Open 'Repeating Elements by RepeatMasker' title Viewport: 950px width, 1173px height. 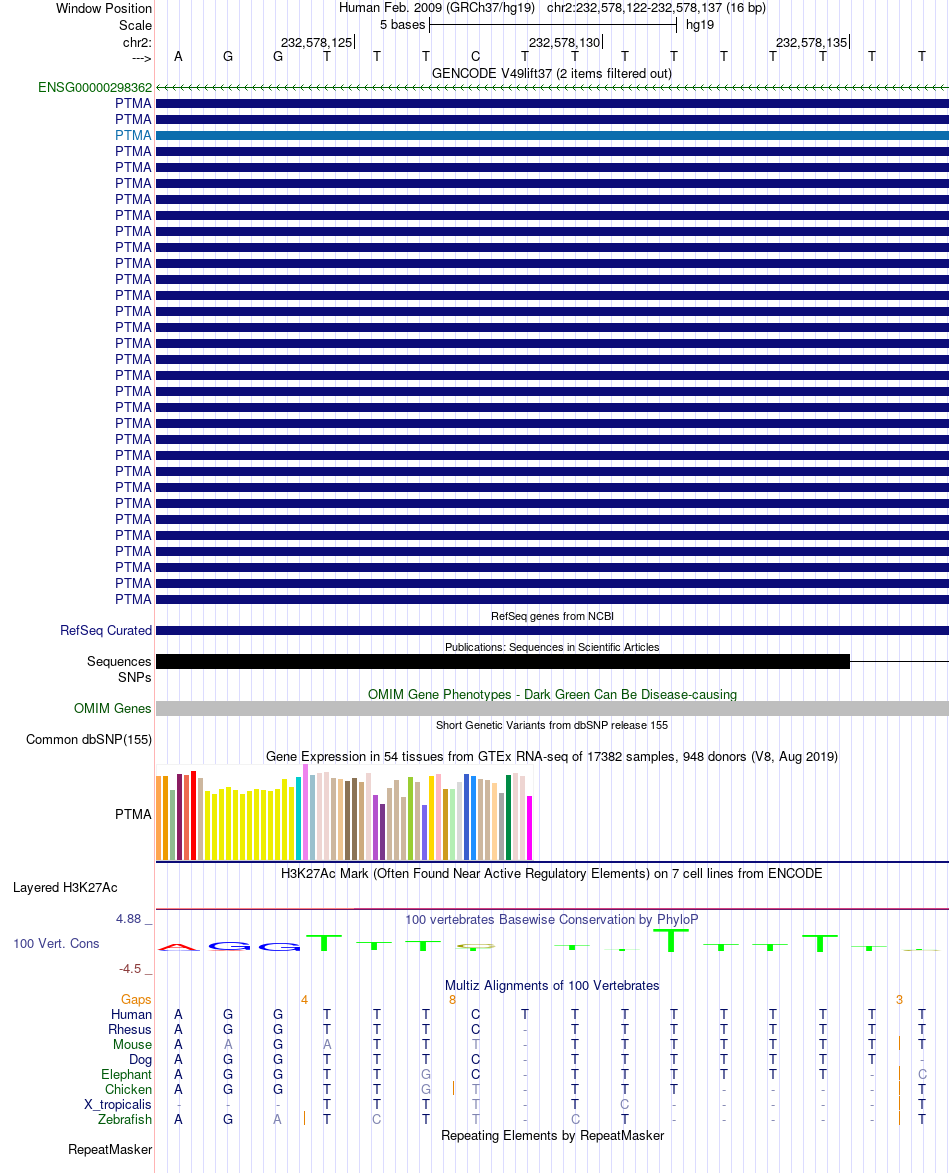pos(552,1135)
